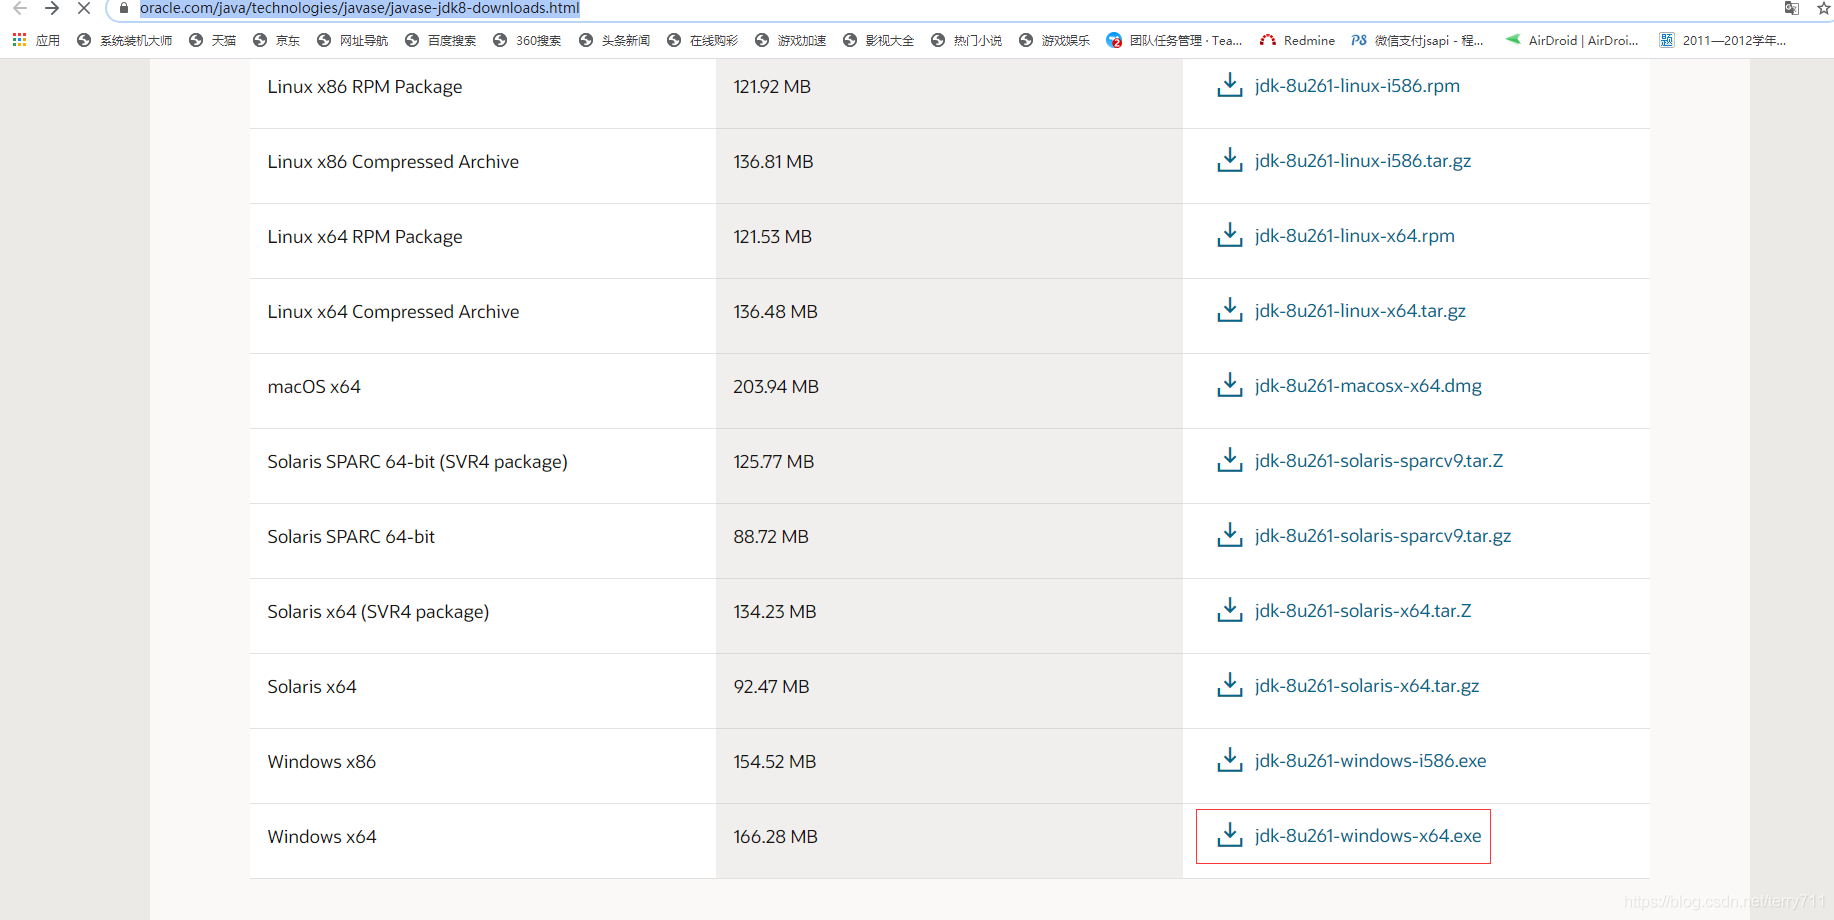The width and height of the screenshot is (1834, 920).
Task: Open the 影视大全 bookmark
Action: pyautogui.click(x=879, y=40)
